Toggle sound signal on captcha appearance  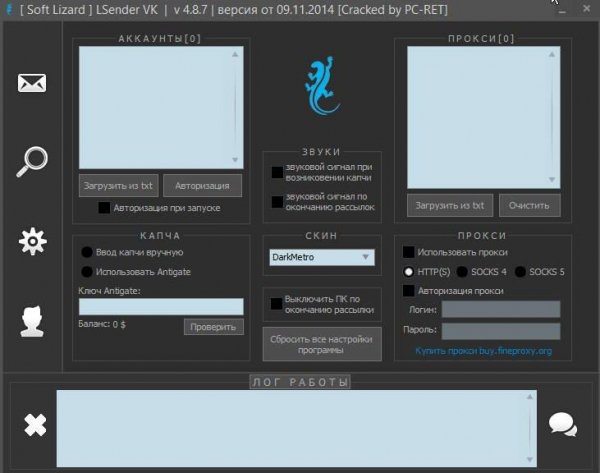(x=277, y=172)
